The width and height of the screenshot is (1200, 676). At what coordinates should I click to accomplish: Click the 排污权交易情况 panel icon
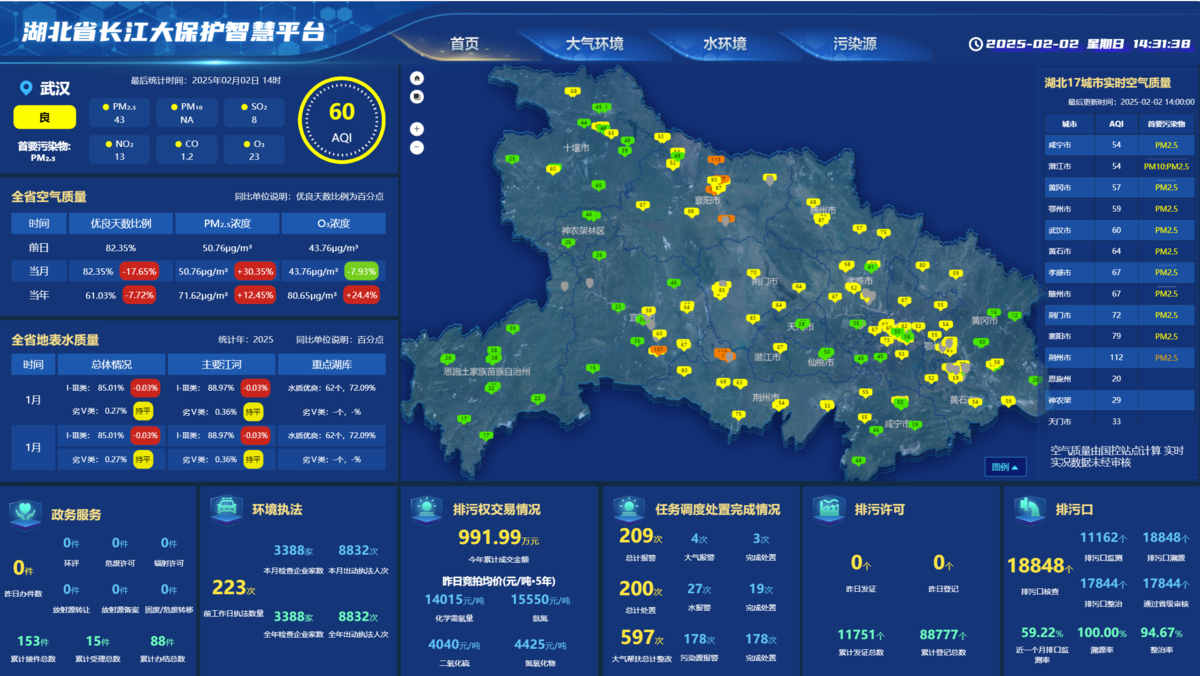[x=426, y=509]
